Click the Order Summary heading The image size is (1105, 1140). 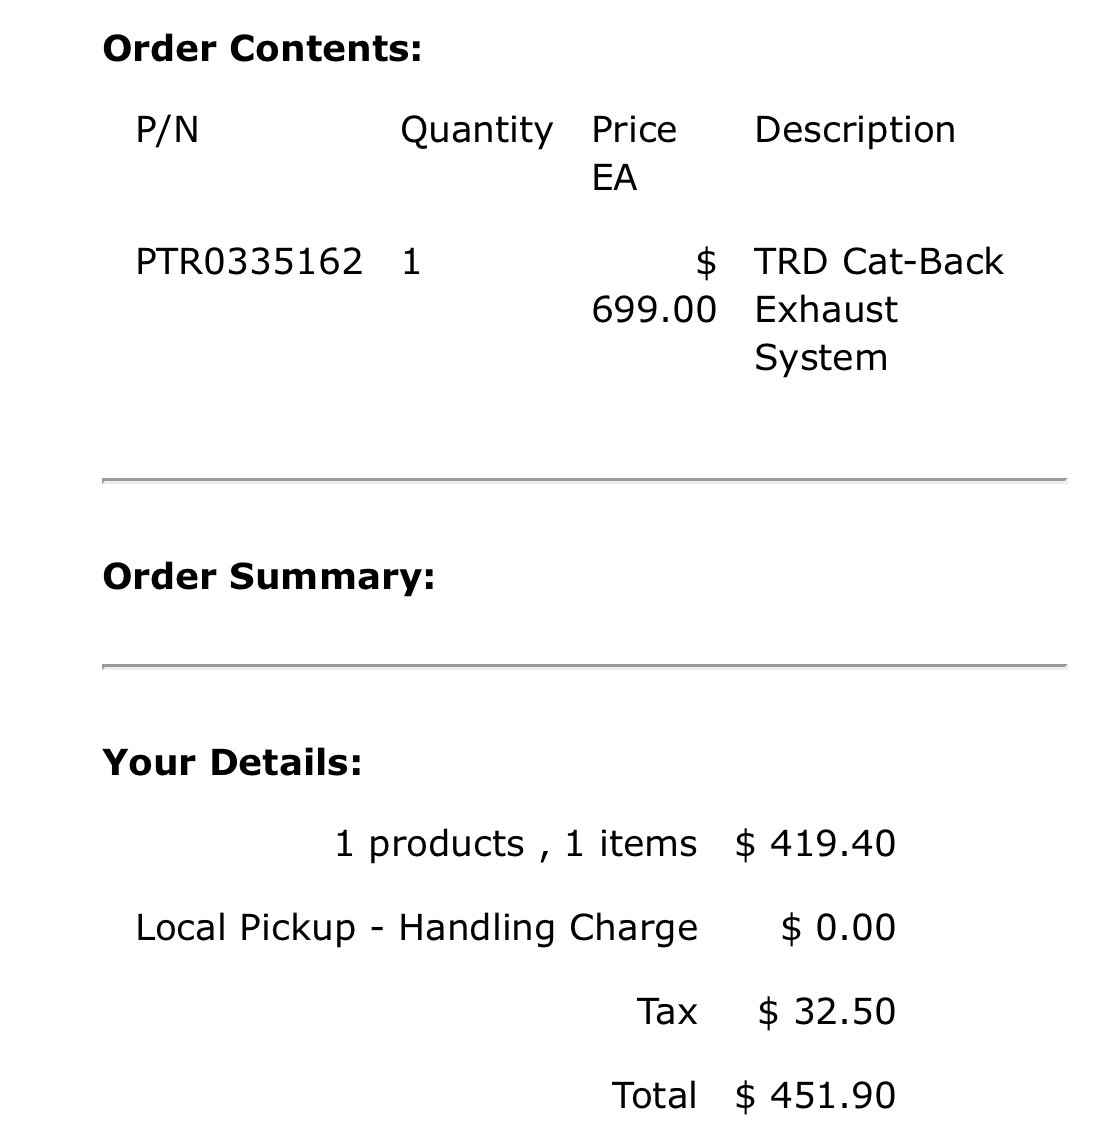click(268, 577)
